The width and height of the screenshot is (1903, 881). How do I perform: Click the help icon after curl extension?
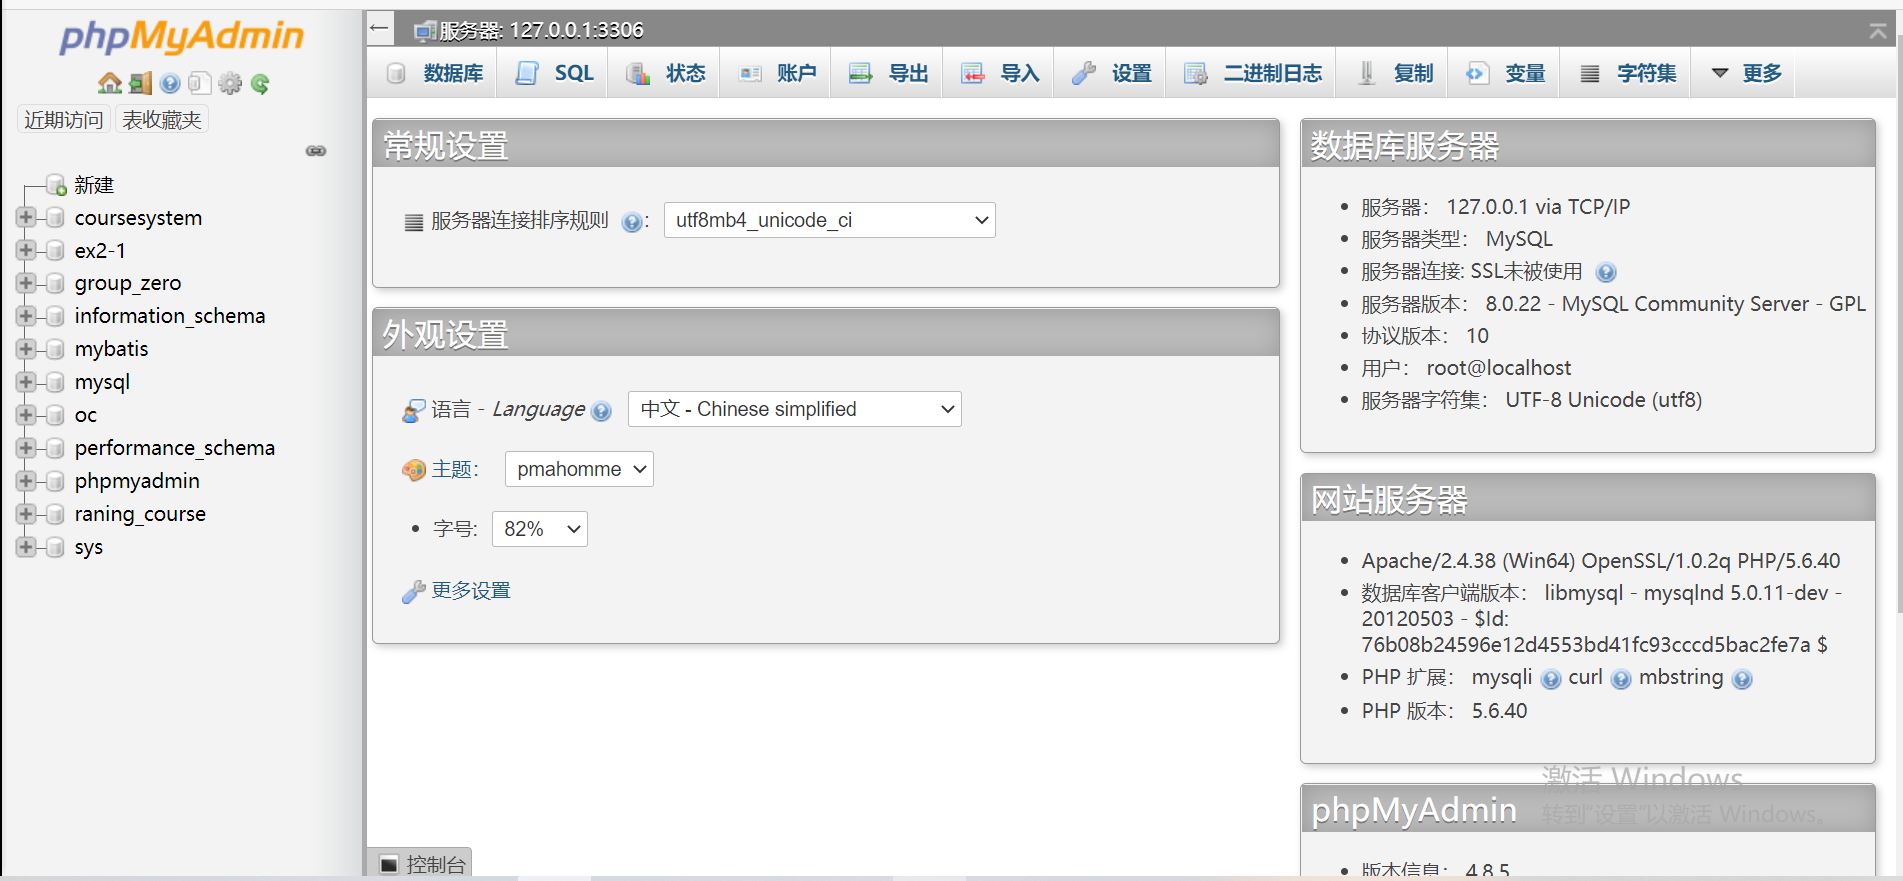point(1621,679)
